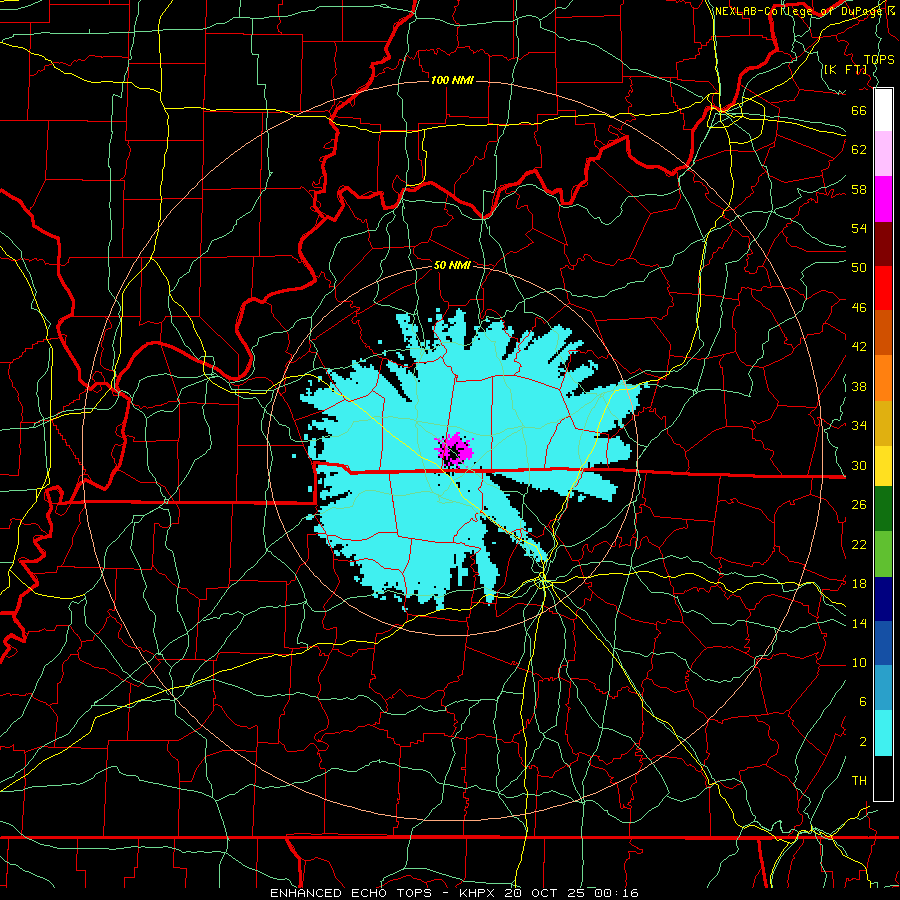
Task: Click the 62 legend value
Action: (x=859, y=150)
